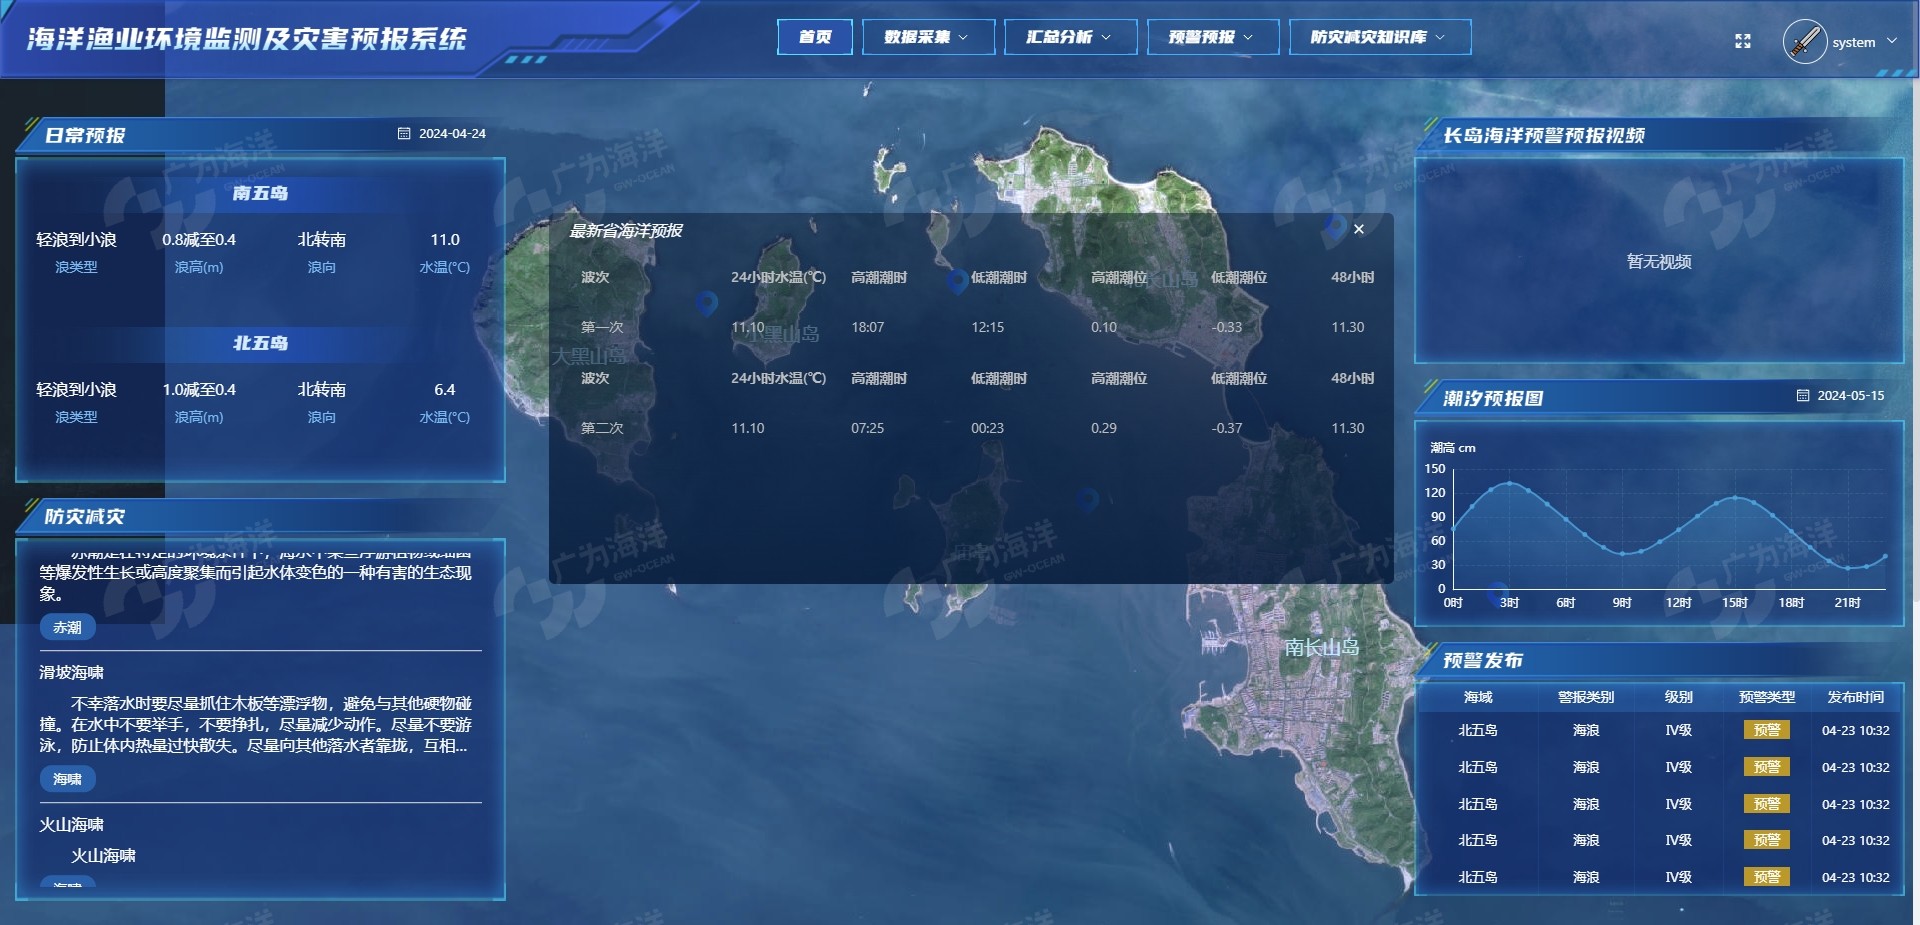Click the 赤潮 tag button
The height and width of the screenshot is (925, 1920).
pos(67,627)
